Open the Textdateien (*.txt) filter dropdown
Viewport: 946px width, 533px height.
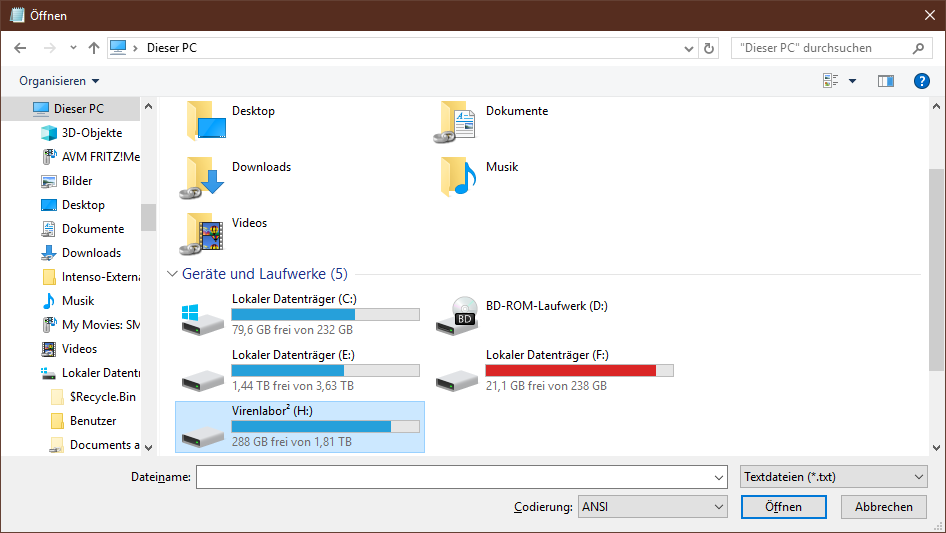click(833, 477)
